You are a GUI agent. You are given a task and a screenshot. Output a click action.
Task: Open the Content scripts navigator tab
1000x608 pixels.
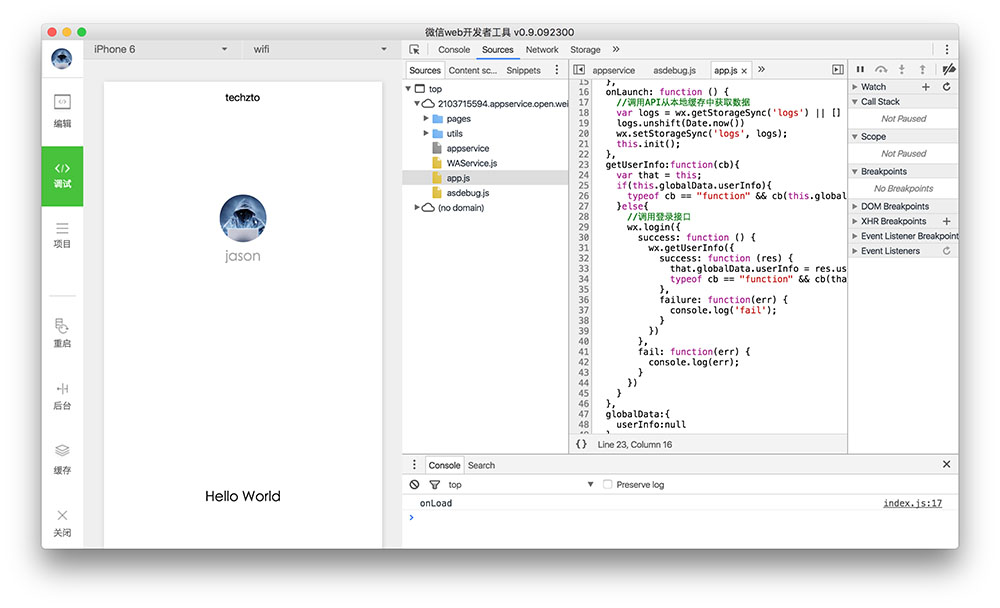473,70
